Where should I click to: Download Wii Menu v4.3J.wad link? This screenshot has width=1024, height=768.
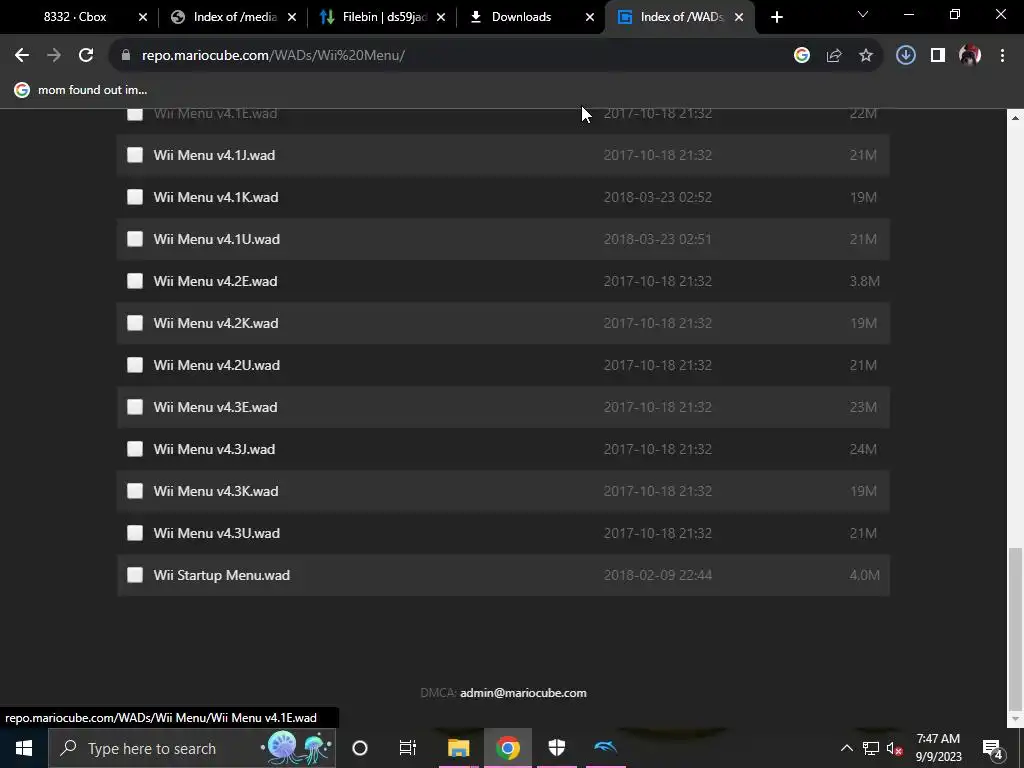tap(214, 449)
